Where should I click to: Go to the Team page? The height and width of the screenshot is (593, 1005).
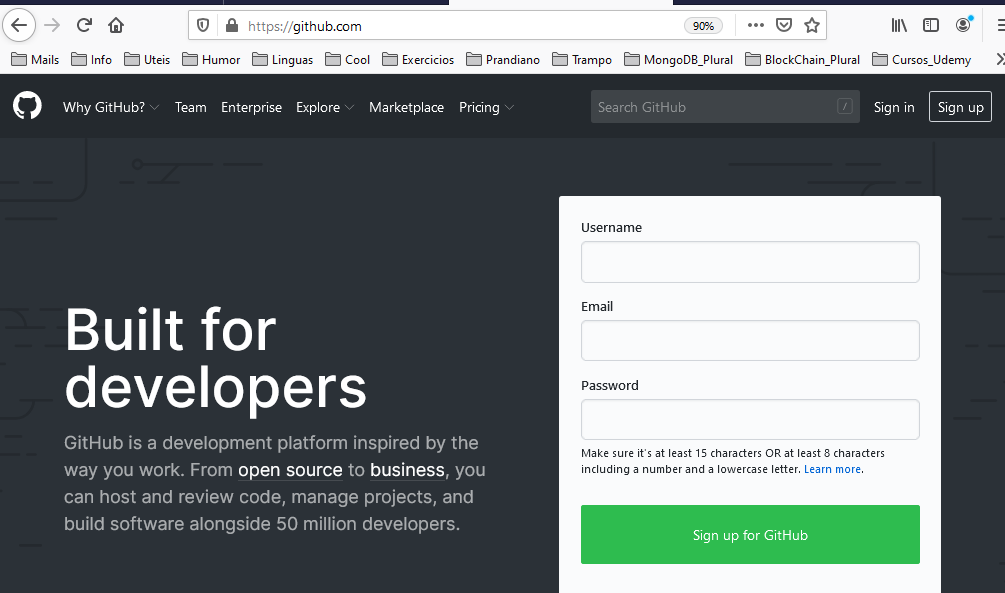point(190,107)
